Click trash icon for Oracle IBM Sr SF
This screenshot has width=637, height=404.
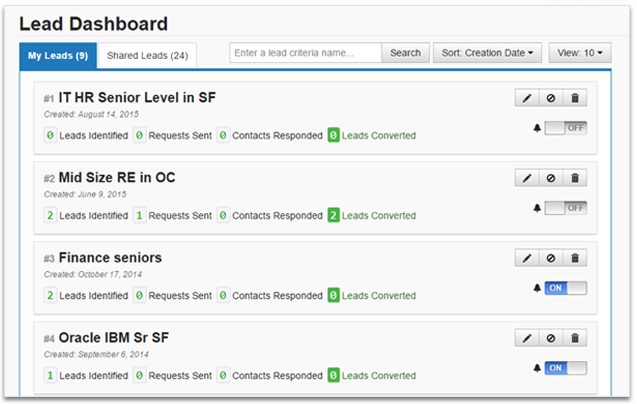point(575,338)
